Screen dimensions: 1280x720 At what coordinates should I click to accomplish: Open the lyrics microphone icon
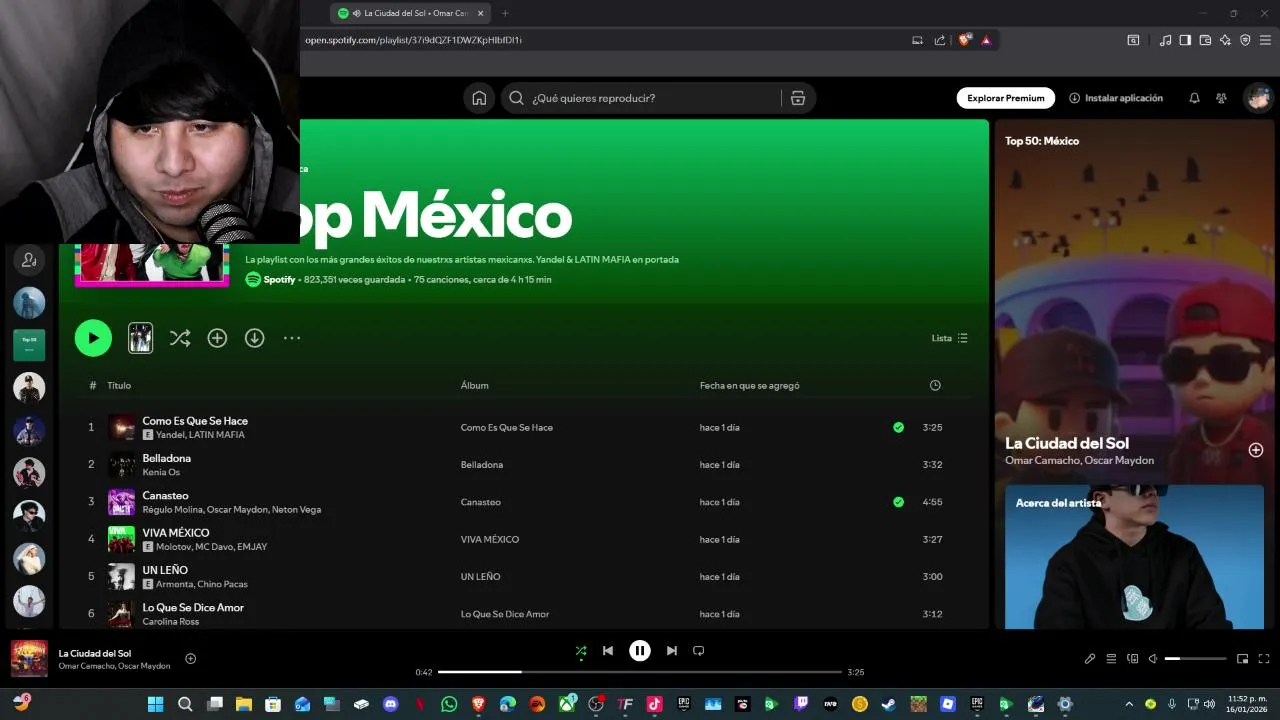point(1090,659)
